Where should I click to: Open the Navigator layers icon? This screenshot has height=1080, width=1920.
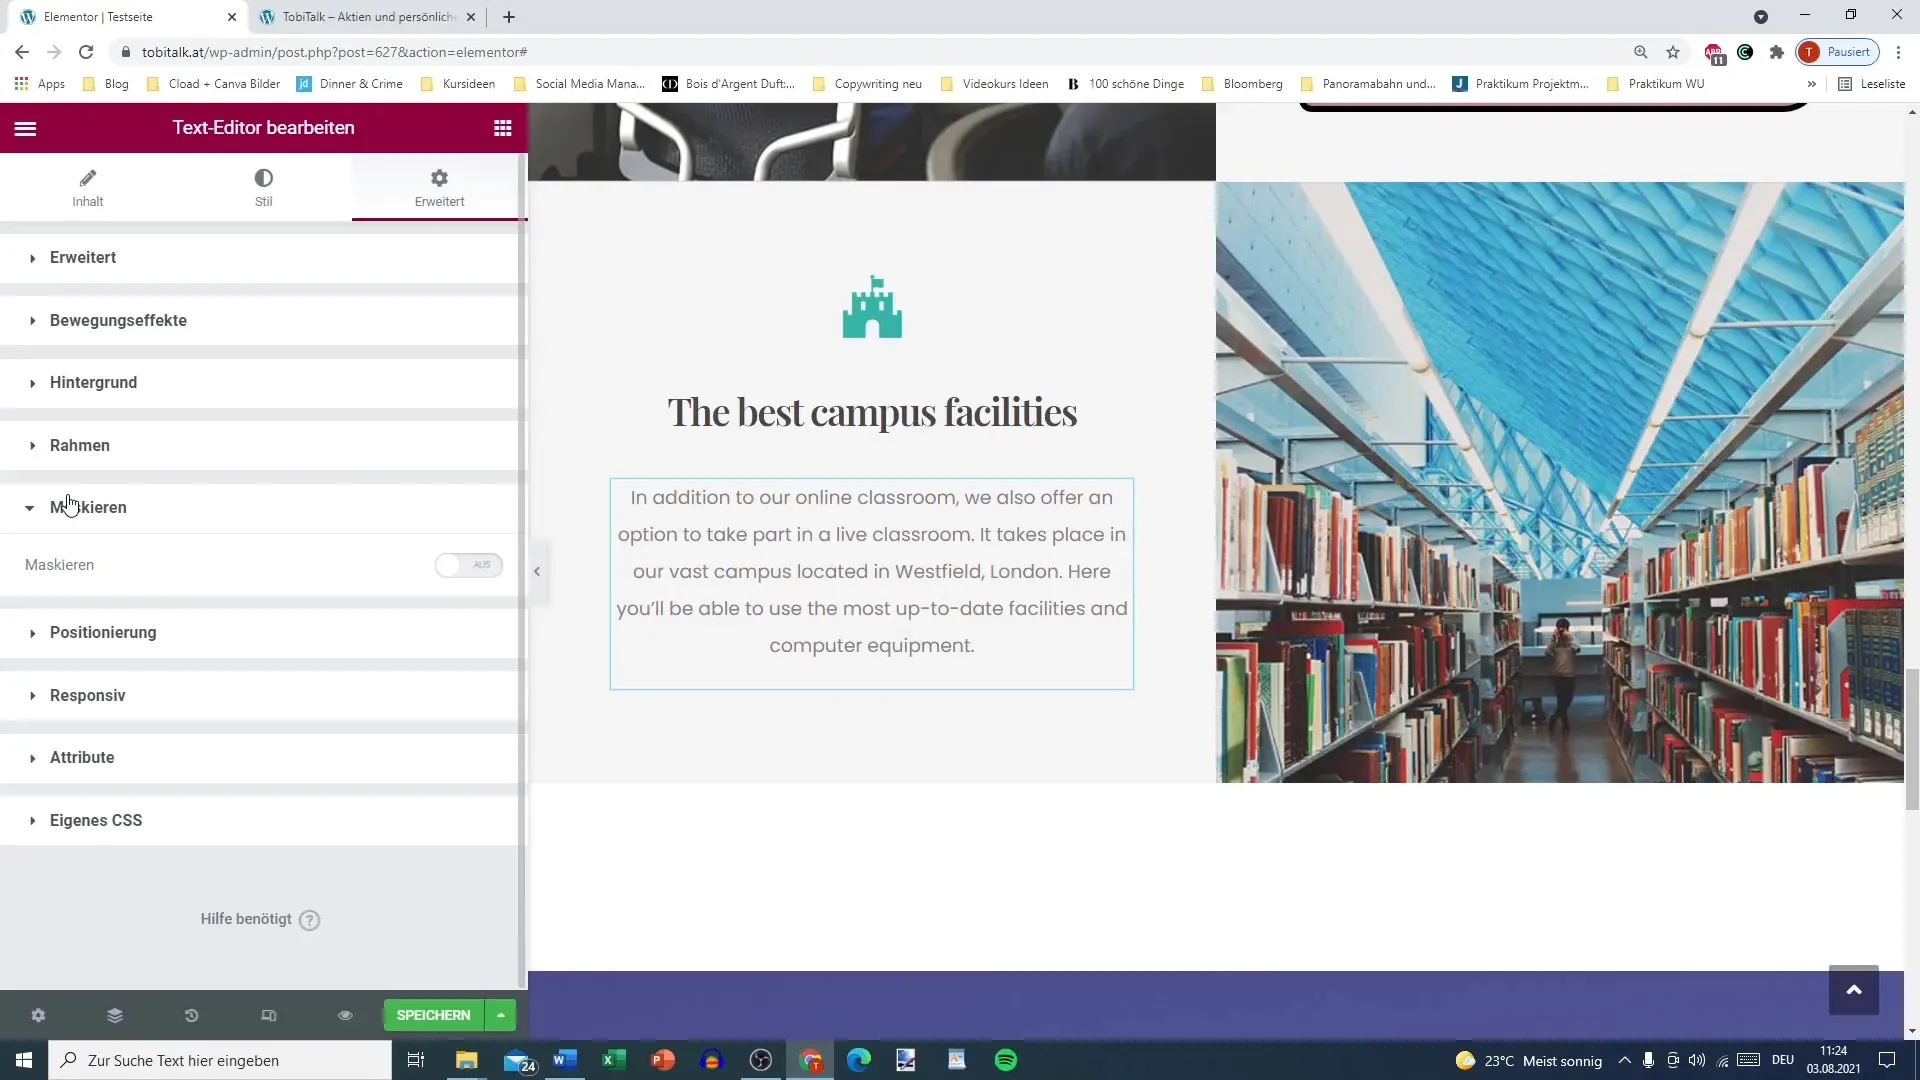click(115, 1015)
